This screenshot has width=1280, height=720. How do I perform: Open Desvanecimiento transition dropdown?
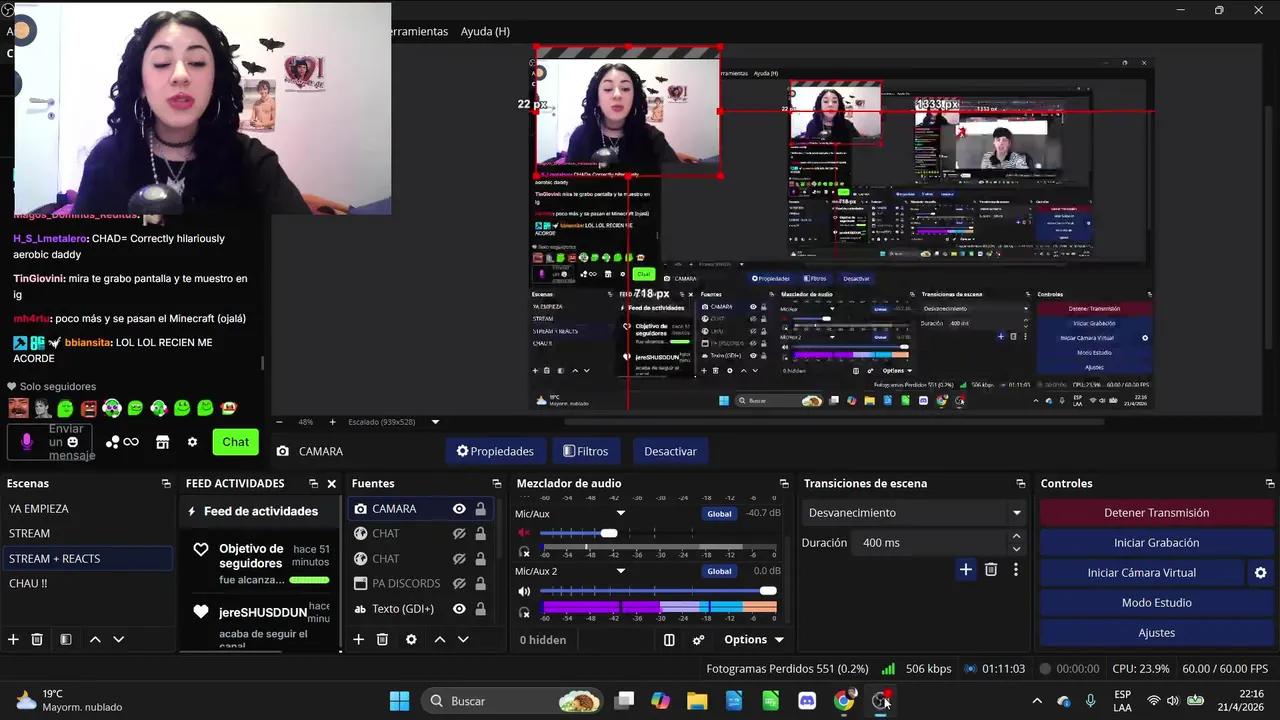point(915,513)
